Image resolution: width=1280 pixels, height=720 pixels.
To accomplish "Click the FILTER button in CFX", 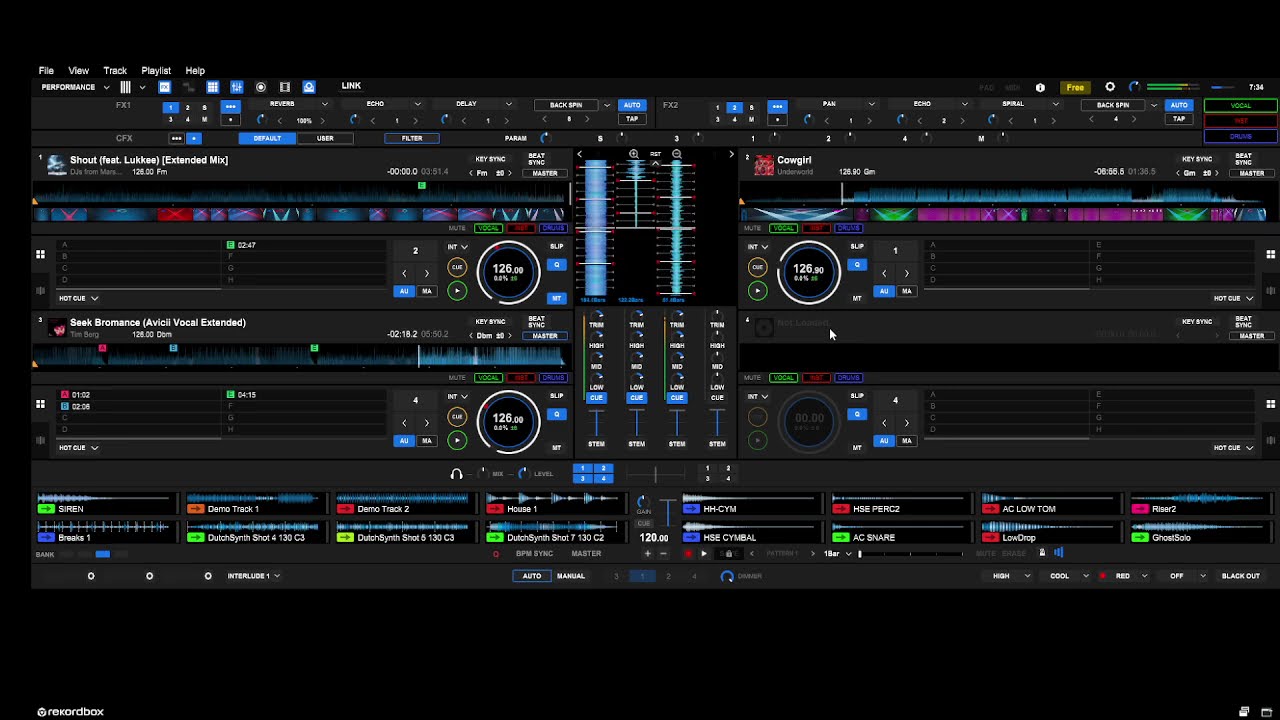I will (412, 138).
